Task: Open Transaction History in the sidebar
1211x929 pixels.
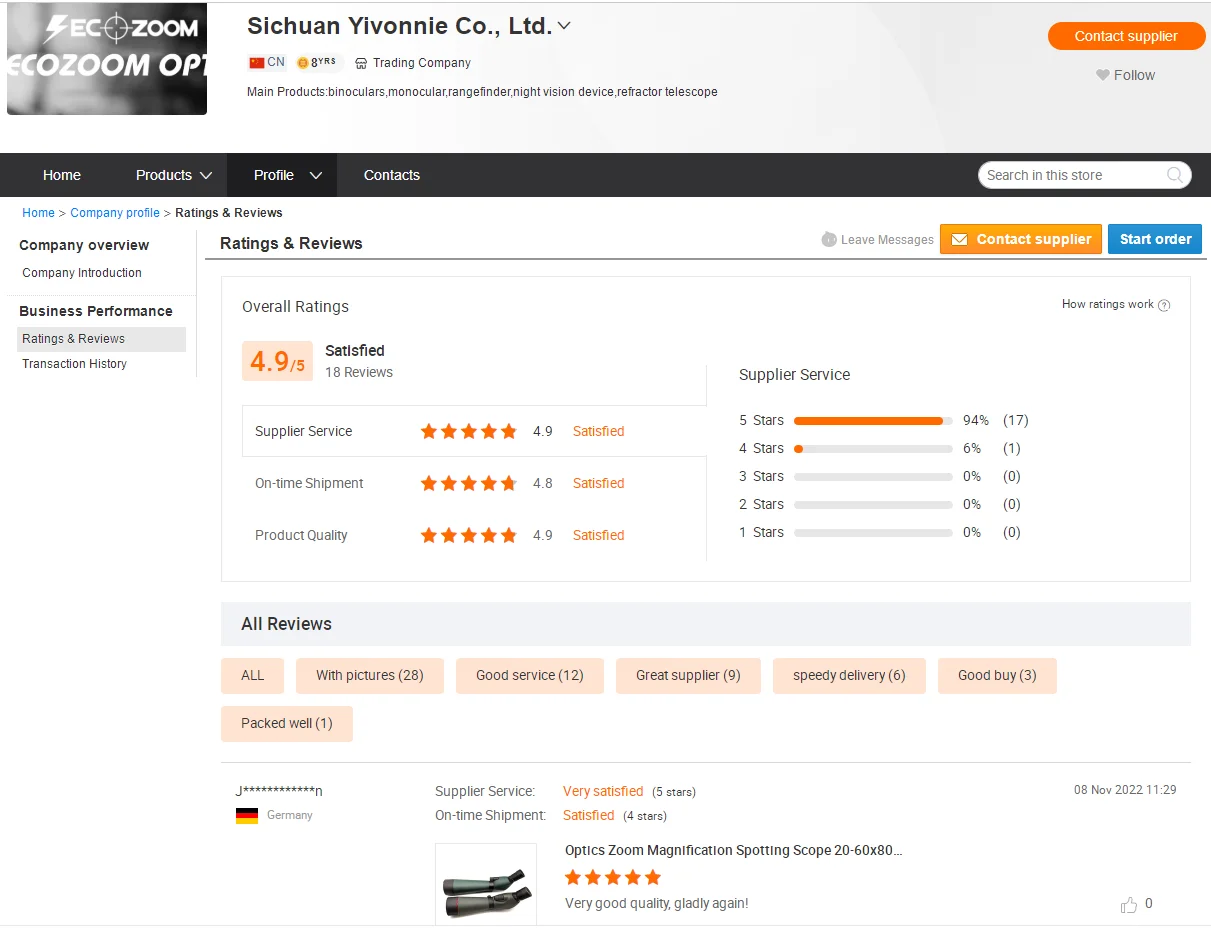Action: [x=75, y=364]
